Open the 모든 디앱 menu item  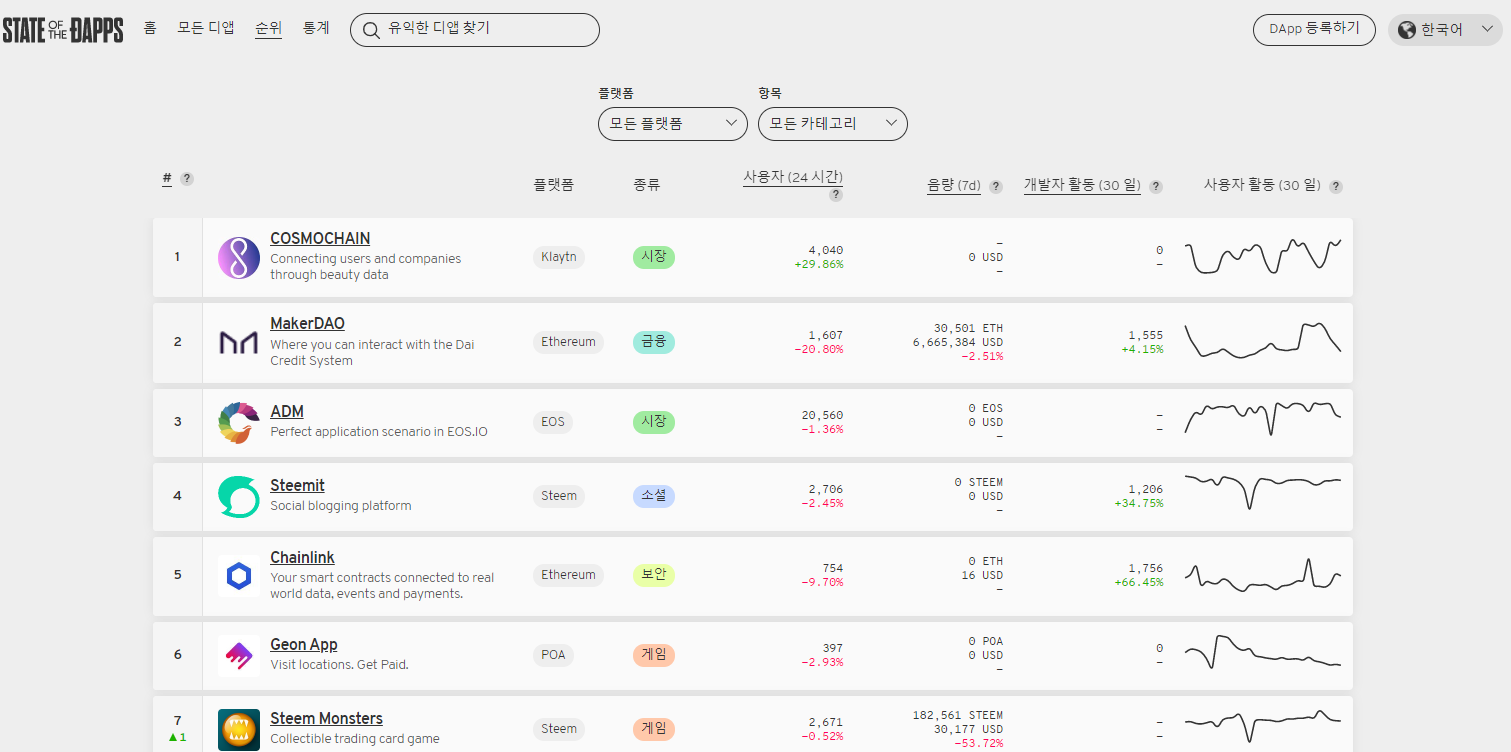tap(206, 28)
